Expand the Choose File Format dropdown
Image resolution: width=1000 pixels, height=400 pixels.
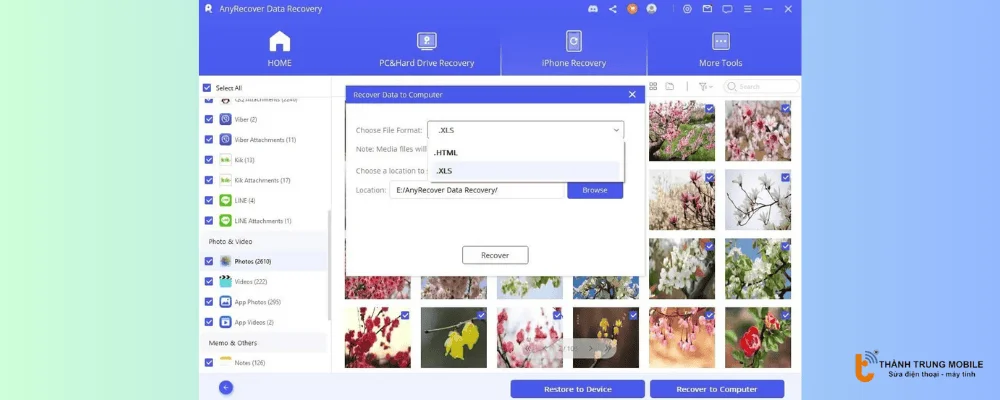click(x=525, y=130)
